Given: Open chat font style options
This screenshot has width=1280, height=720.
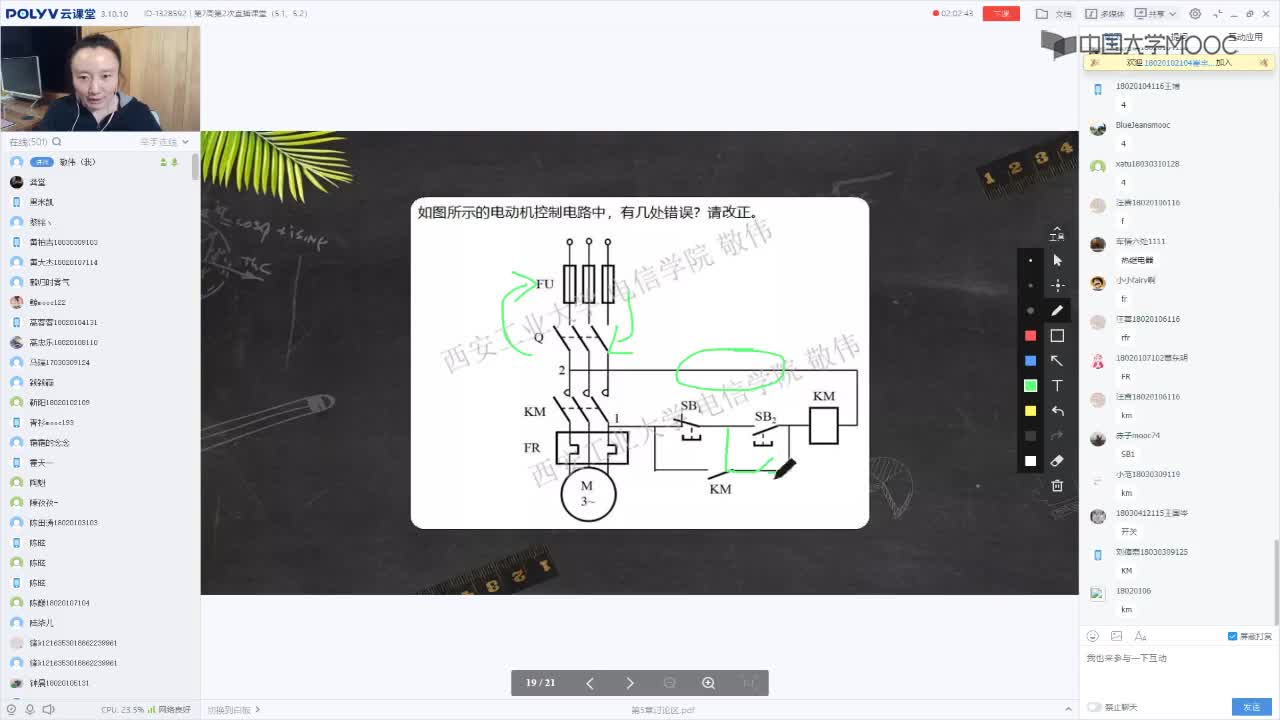Looking at the screenshot, I should 1140,636.
